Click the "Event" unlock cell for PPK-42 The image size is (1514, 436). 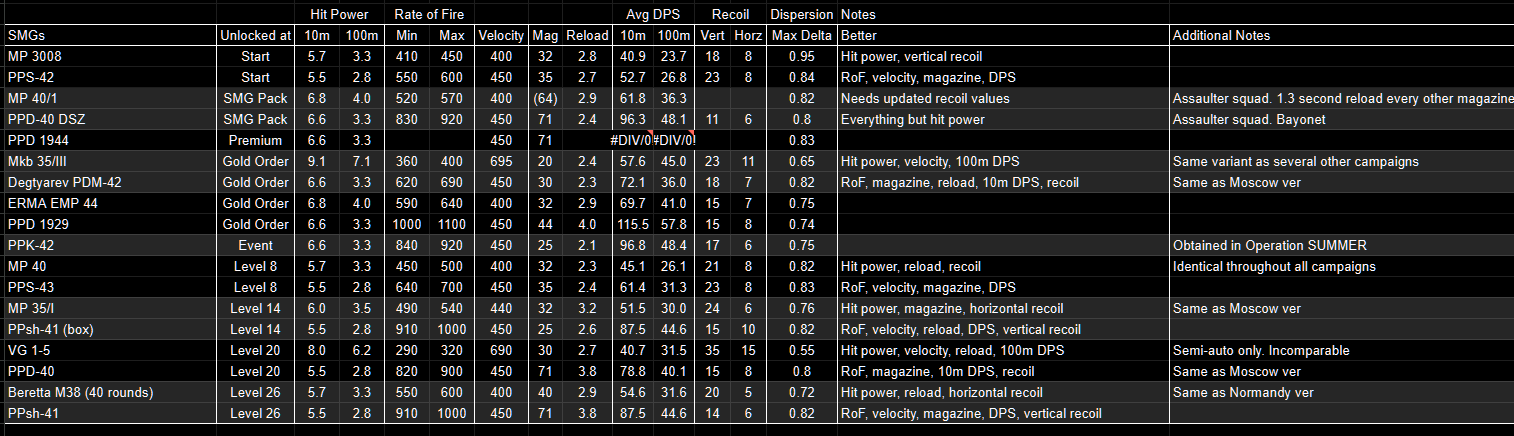255,245
